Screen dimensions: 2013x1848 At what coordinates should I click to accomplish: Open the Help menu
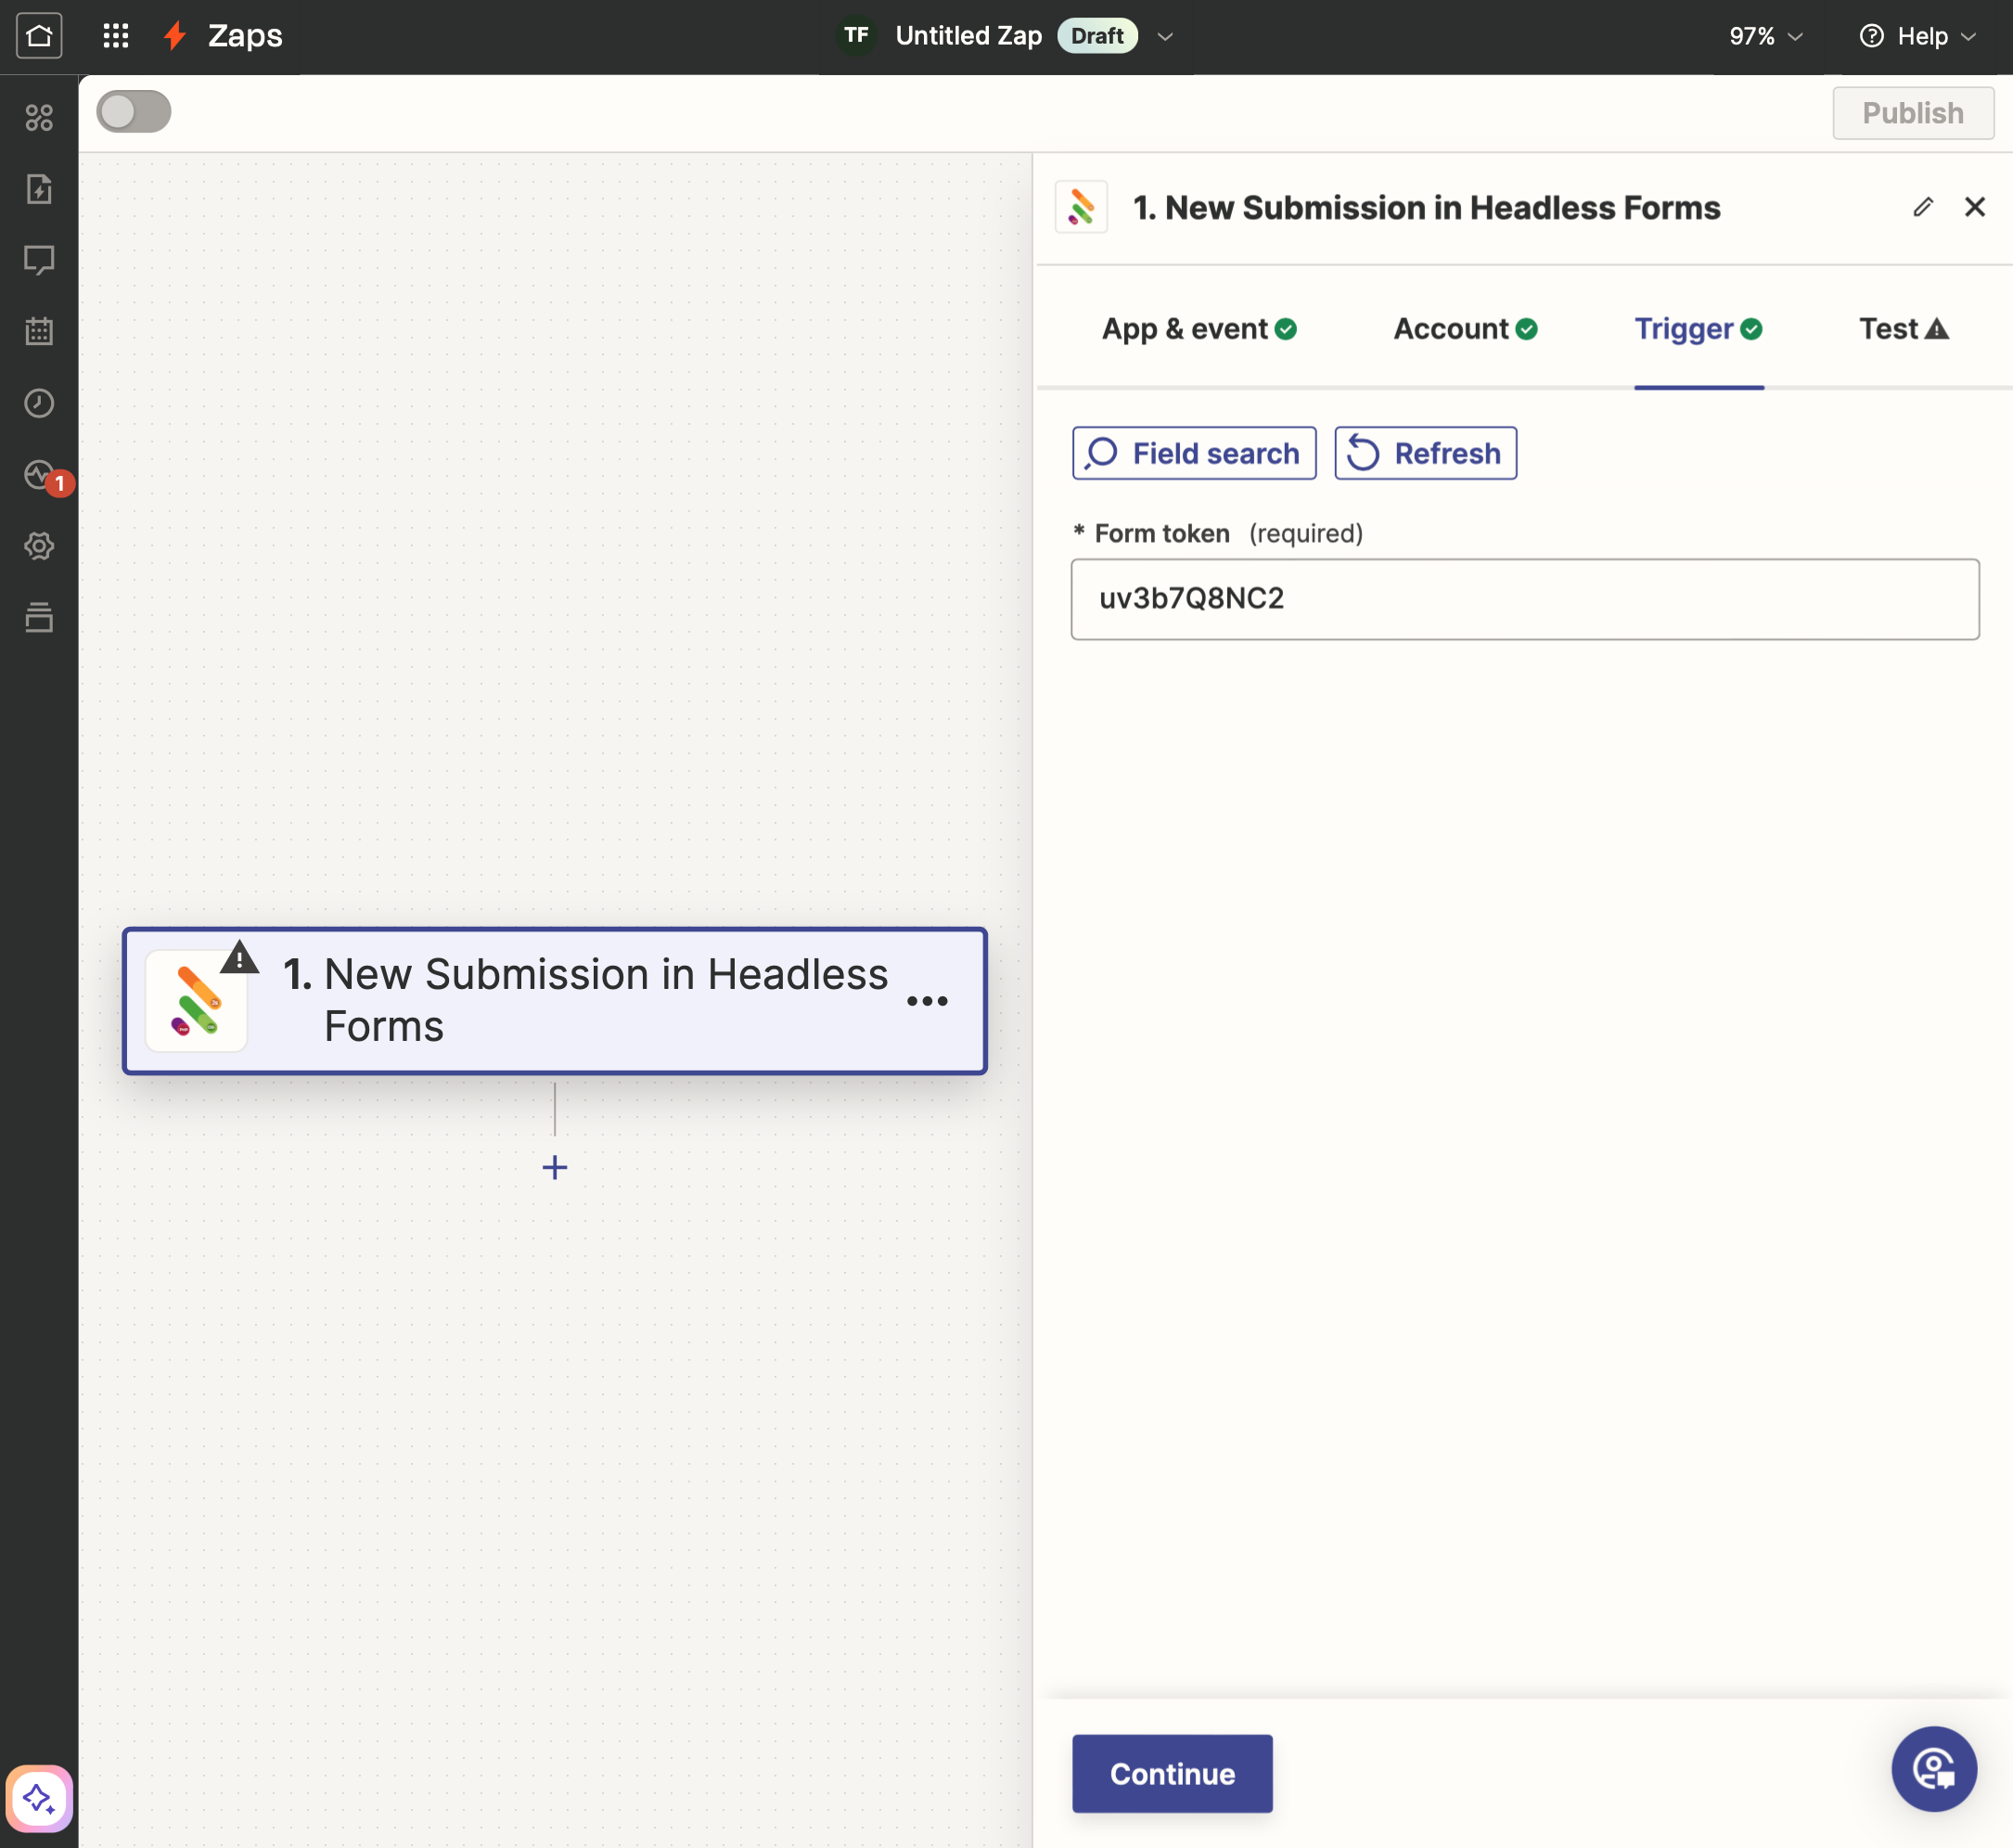click(x=1917, y=37)
